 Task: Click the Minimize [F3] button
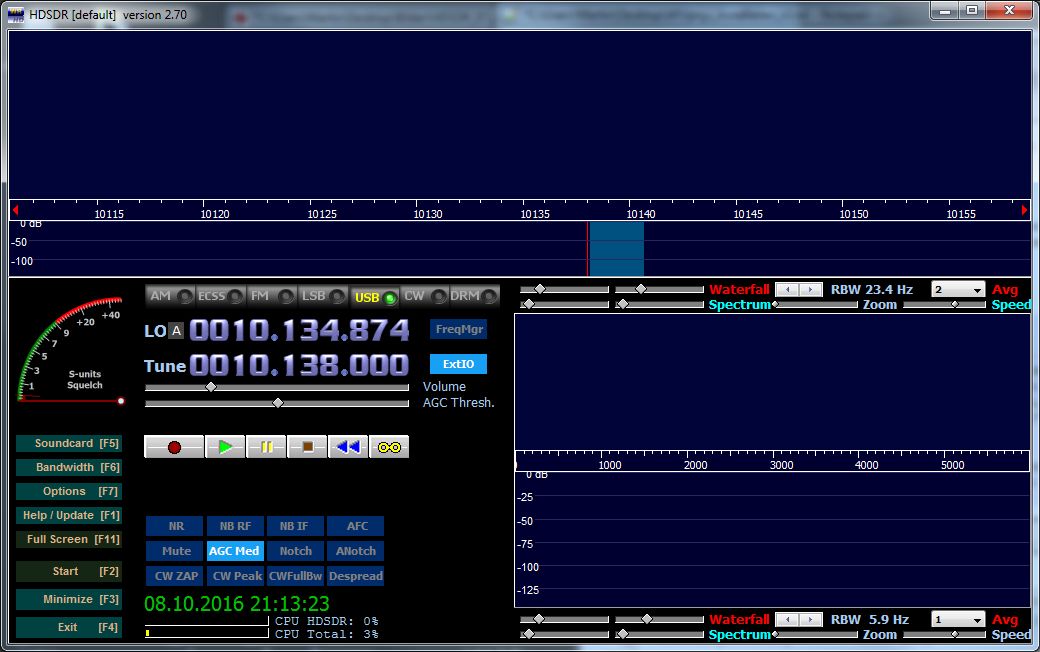click(69, 599)
